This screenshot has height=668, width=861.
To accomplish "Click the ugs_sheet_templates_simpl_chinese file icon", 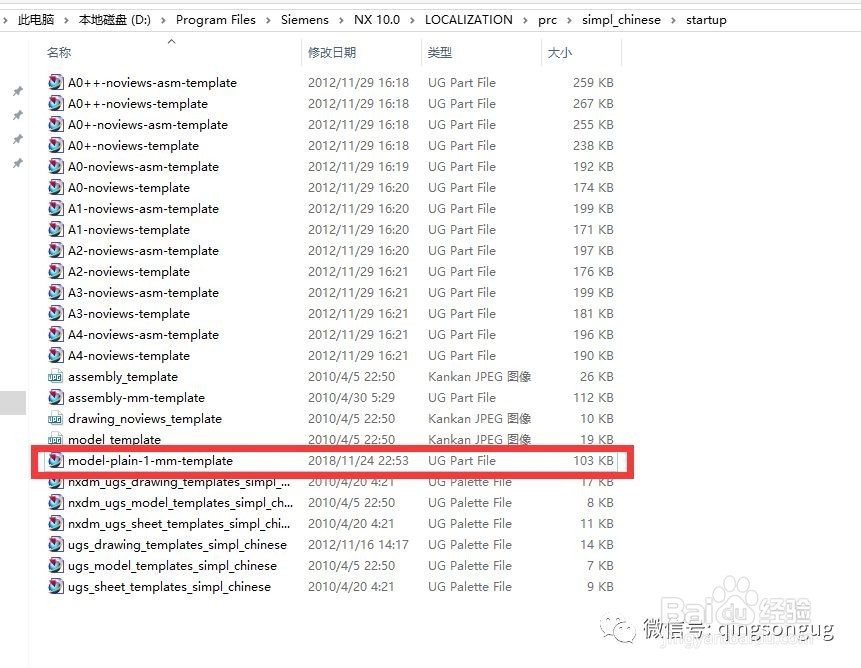I will click(55, 587).
